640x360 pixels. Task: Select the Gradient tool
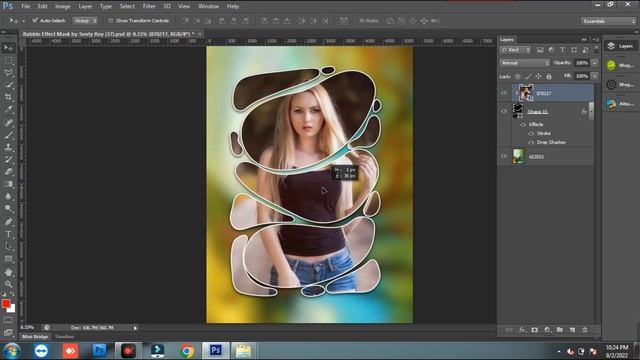point(8,184)
